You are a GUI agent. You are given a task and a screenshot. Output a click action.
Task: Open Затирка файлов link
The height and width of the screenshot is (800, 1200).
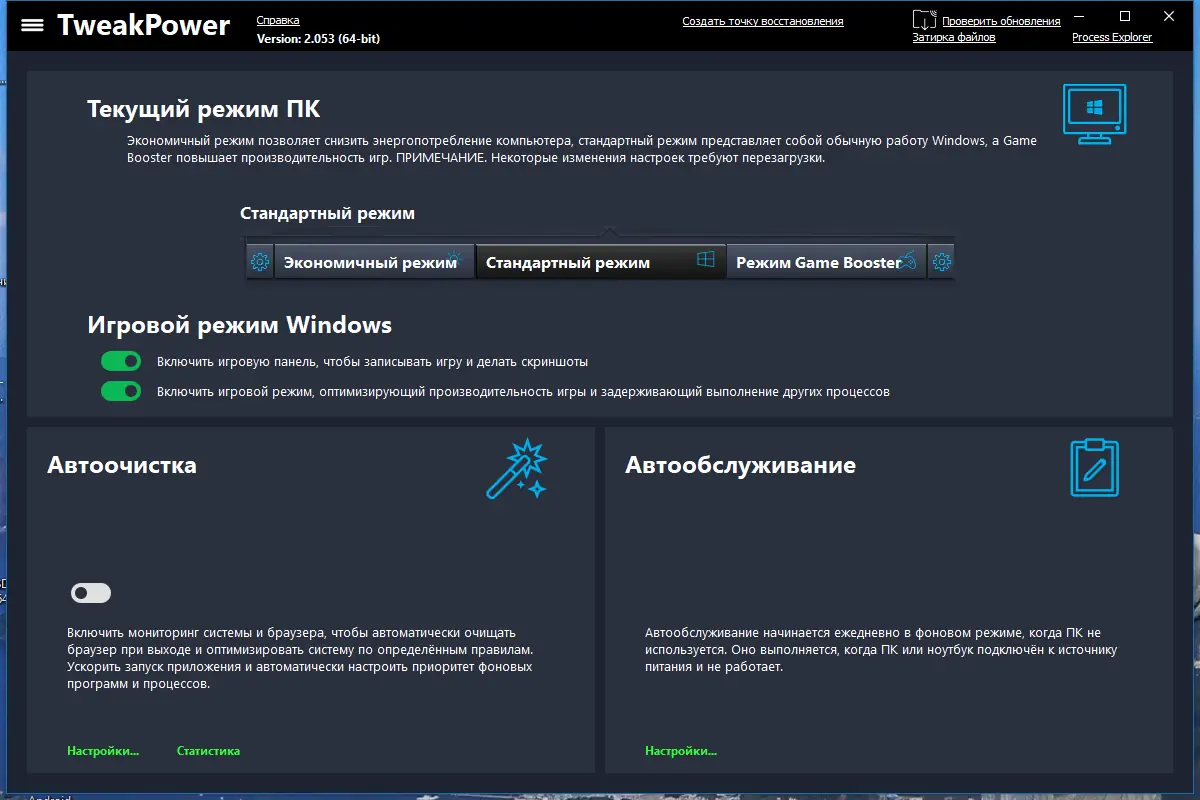click(x=954, y=37)
